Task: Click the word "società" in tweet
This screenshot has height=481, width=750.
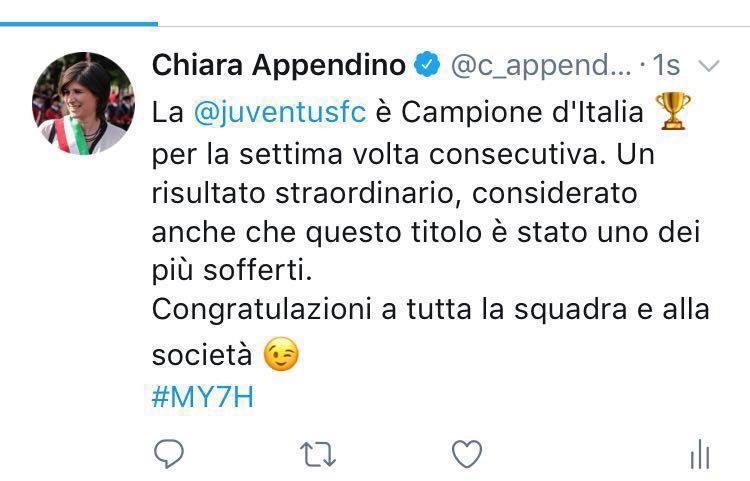Action: (x=202, y=356)
